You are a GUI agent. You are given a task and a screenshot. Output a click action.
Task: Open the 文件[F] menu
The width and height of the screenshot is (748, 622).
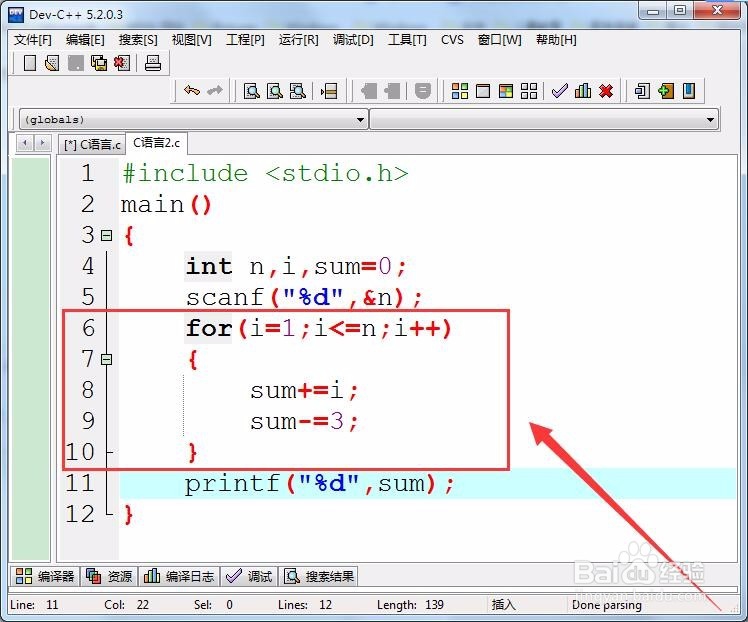[x=32, y=40]
